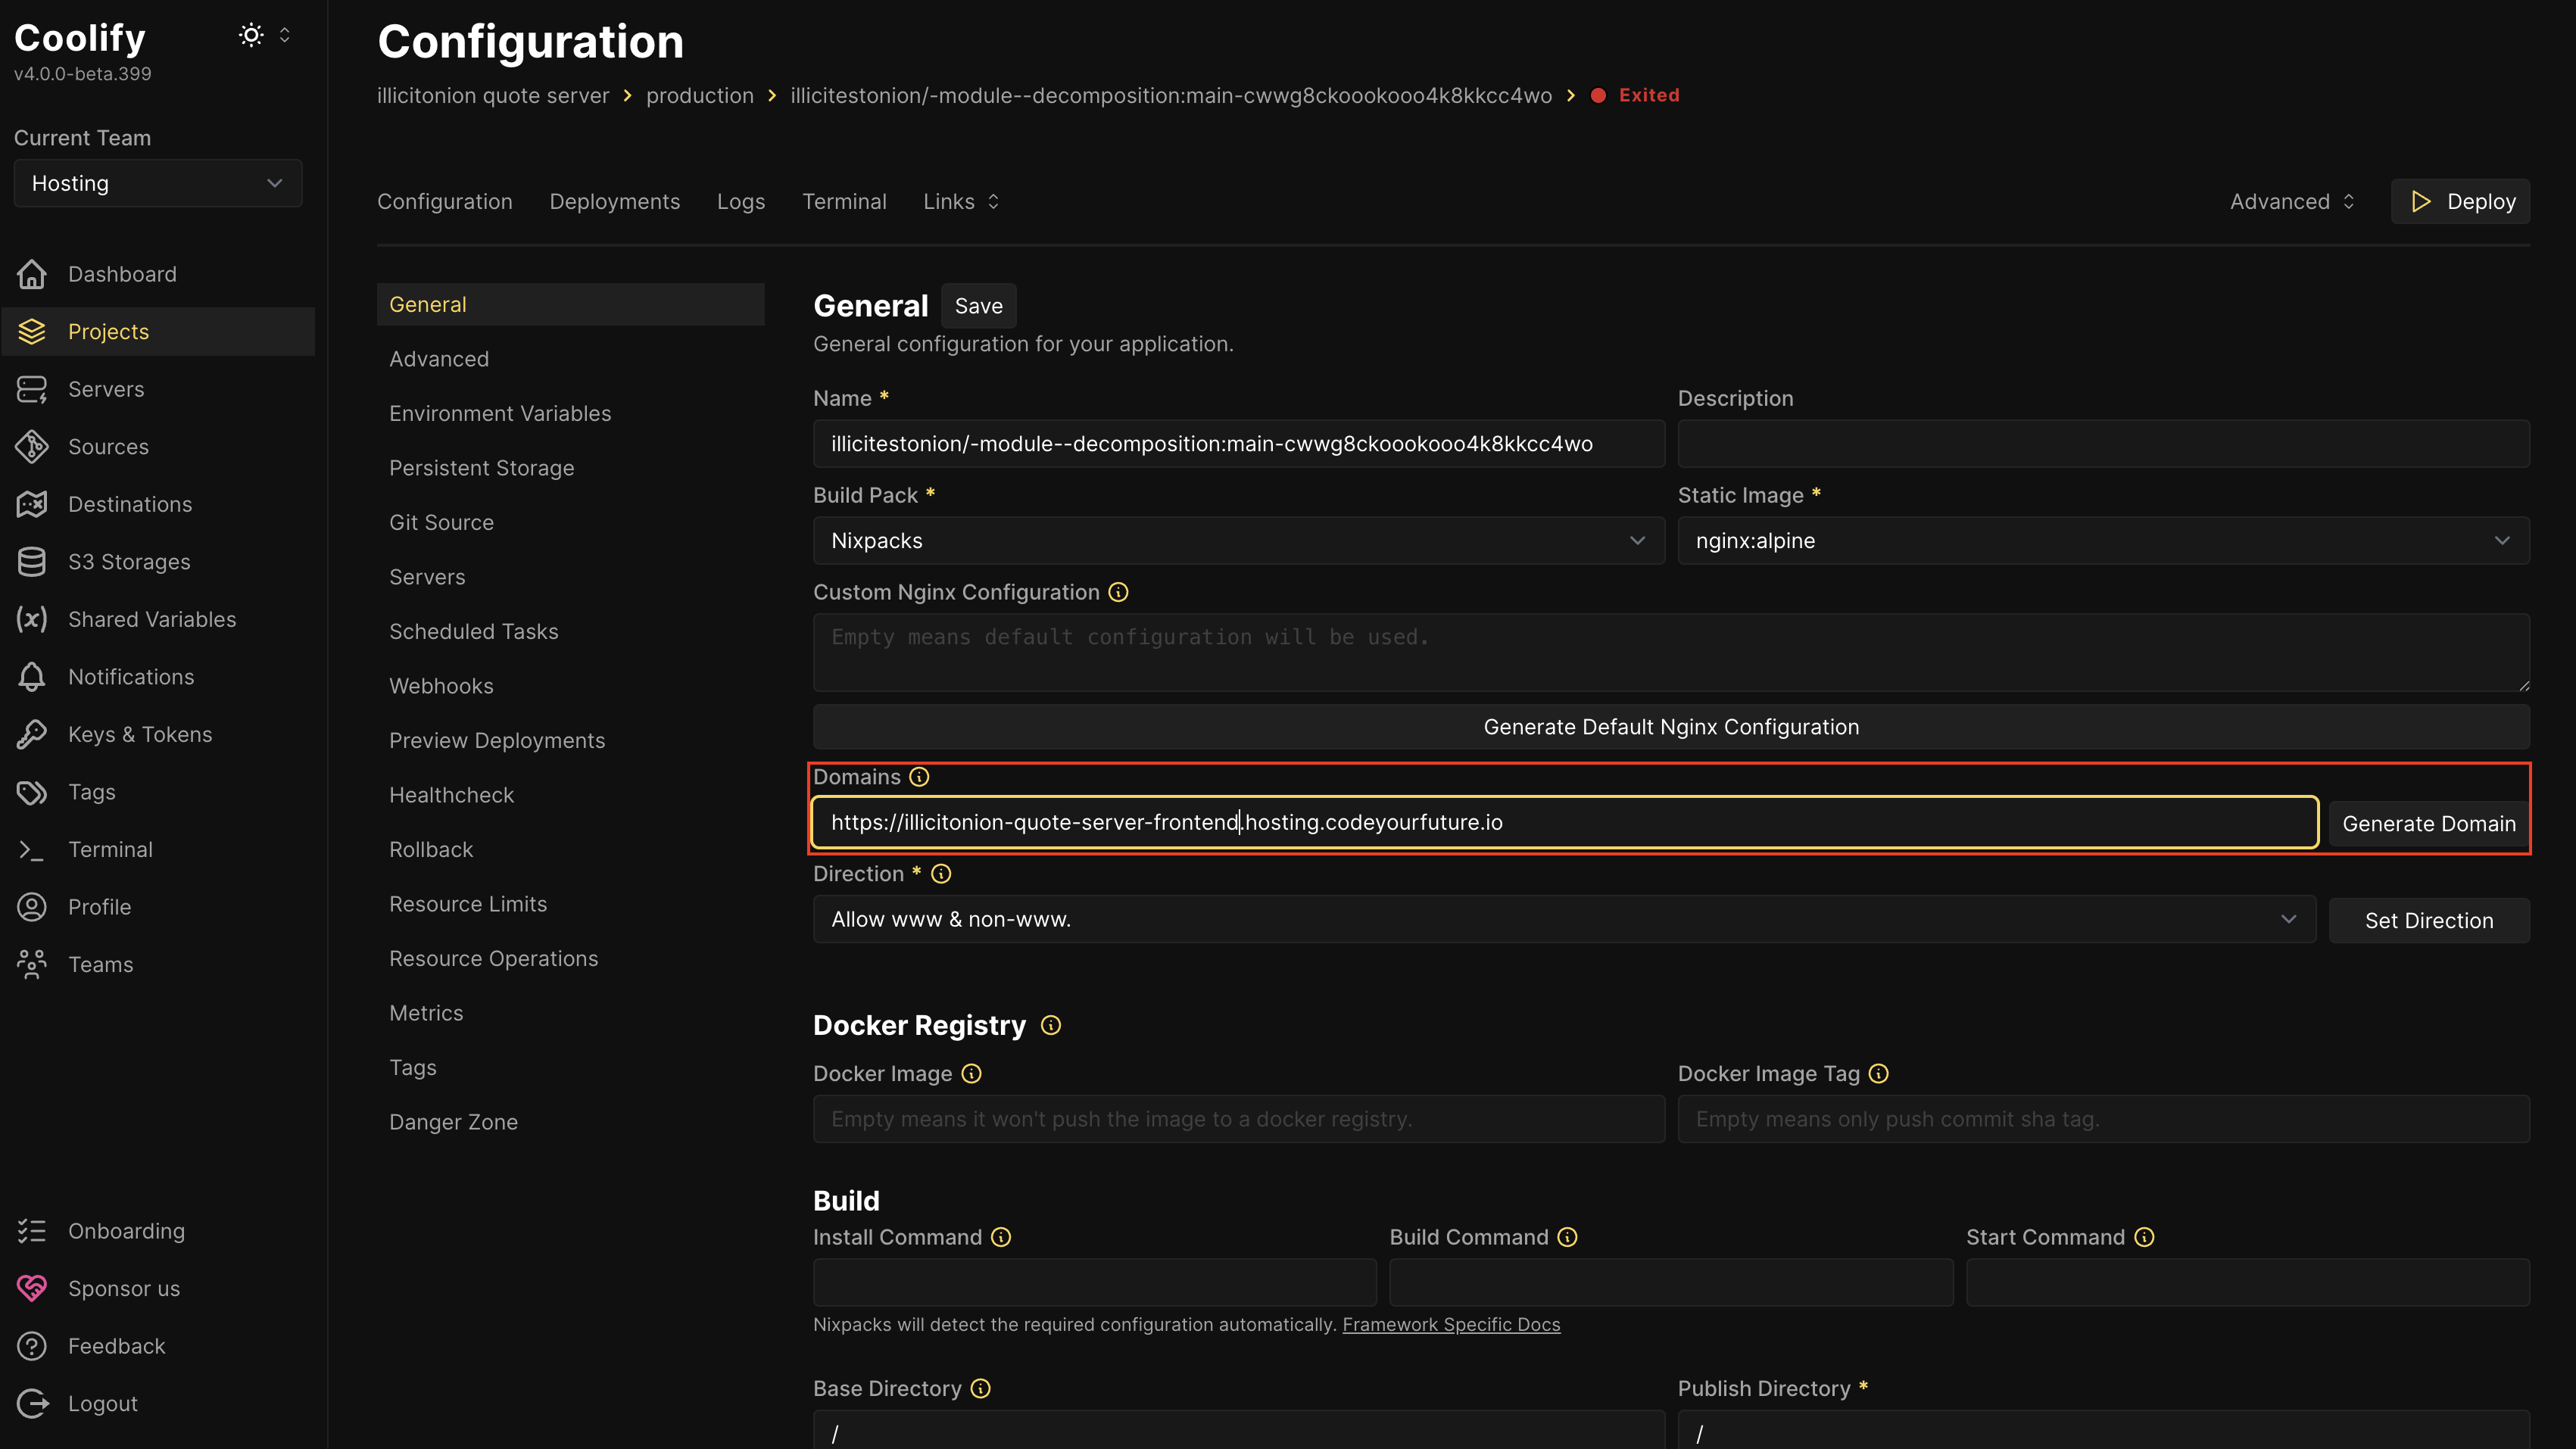Open Sources via its git icon
Screen dimensions: 2576x1449
[32, 447]
